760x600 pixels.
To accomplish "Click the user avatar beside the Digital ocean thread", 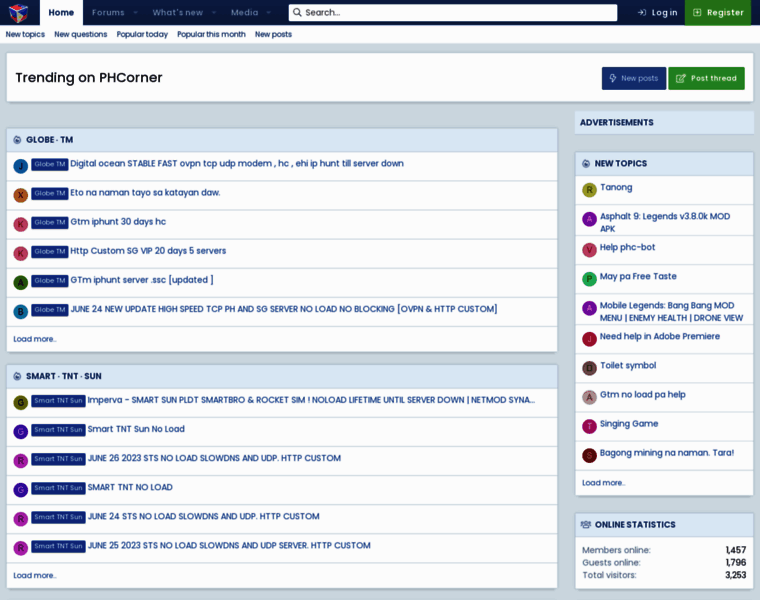I will tap(20, 166).
